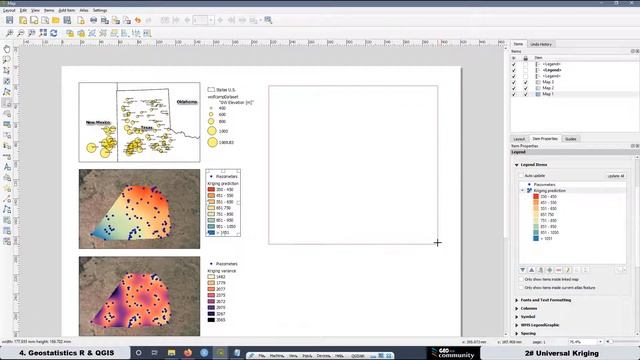Click the Save project toolbar icon

tap(9, 20)
